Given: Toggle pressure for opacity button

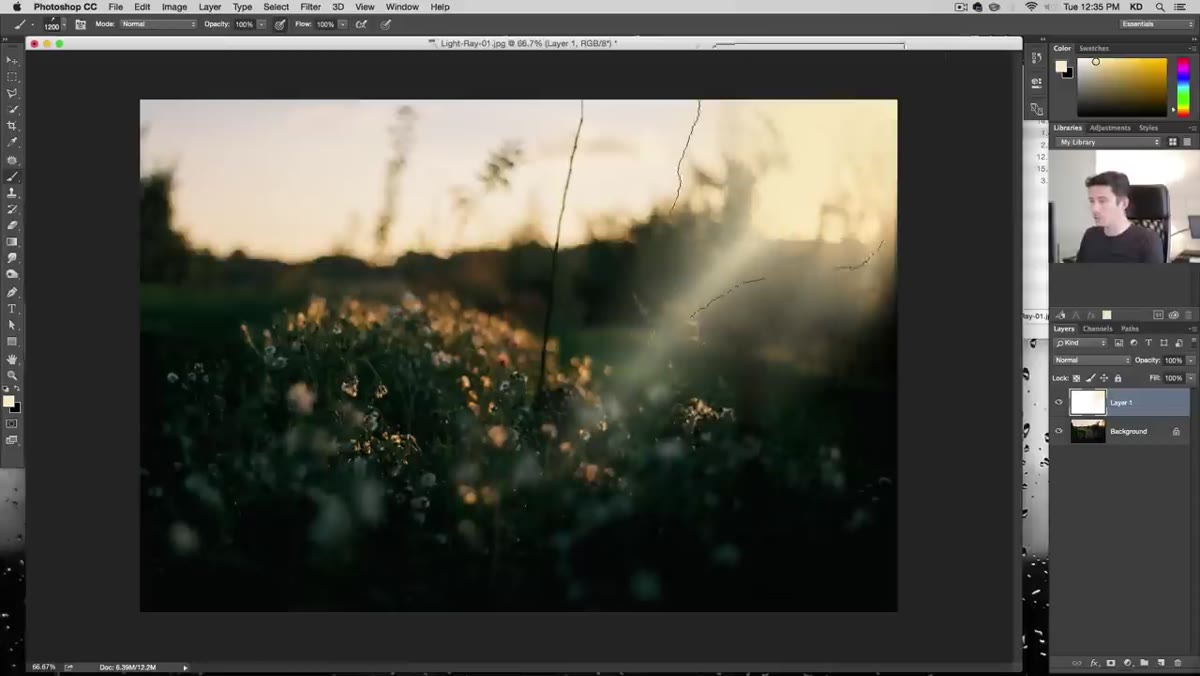Looking at the screenshot, I should (x=279, y=24).
